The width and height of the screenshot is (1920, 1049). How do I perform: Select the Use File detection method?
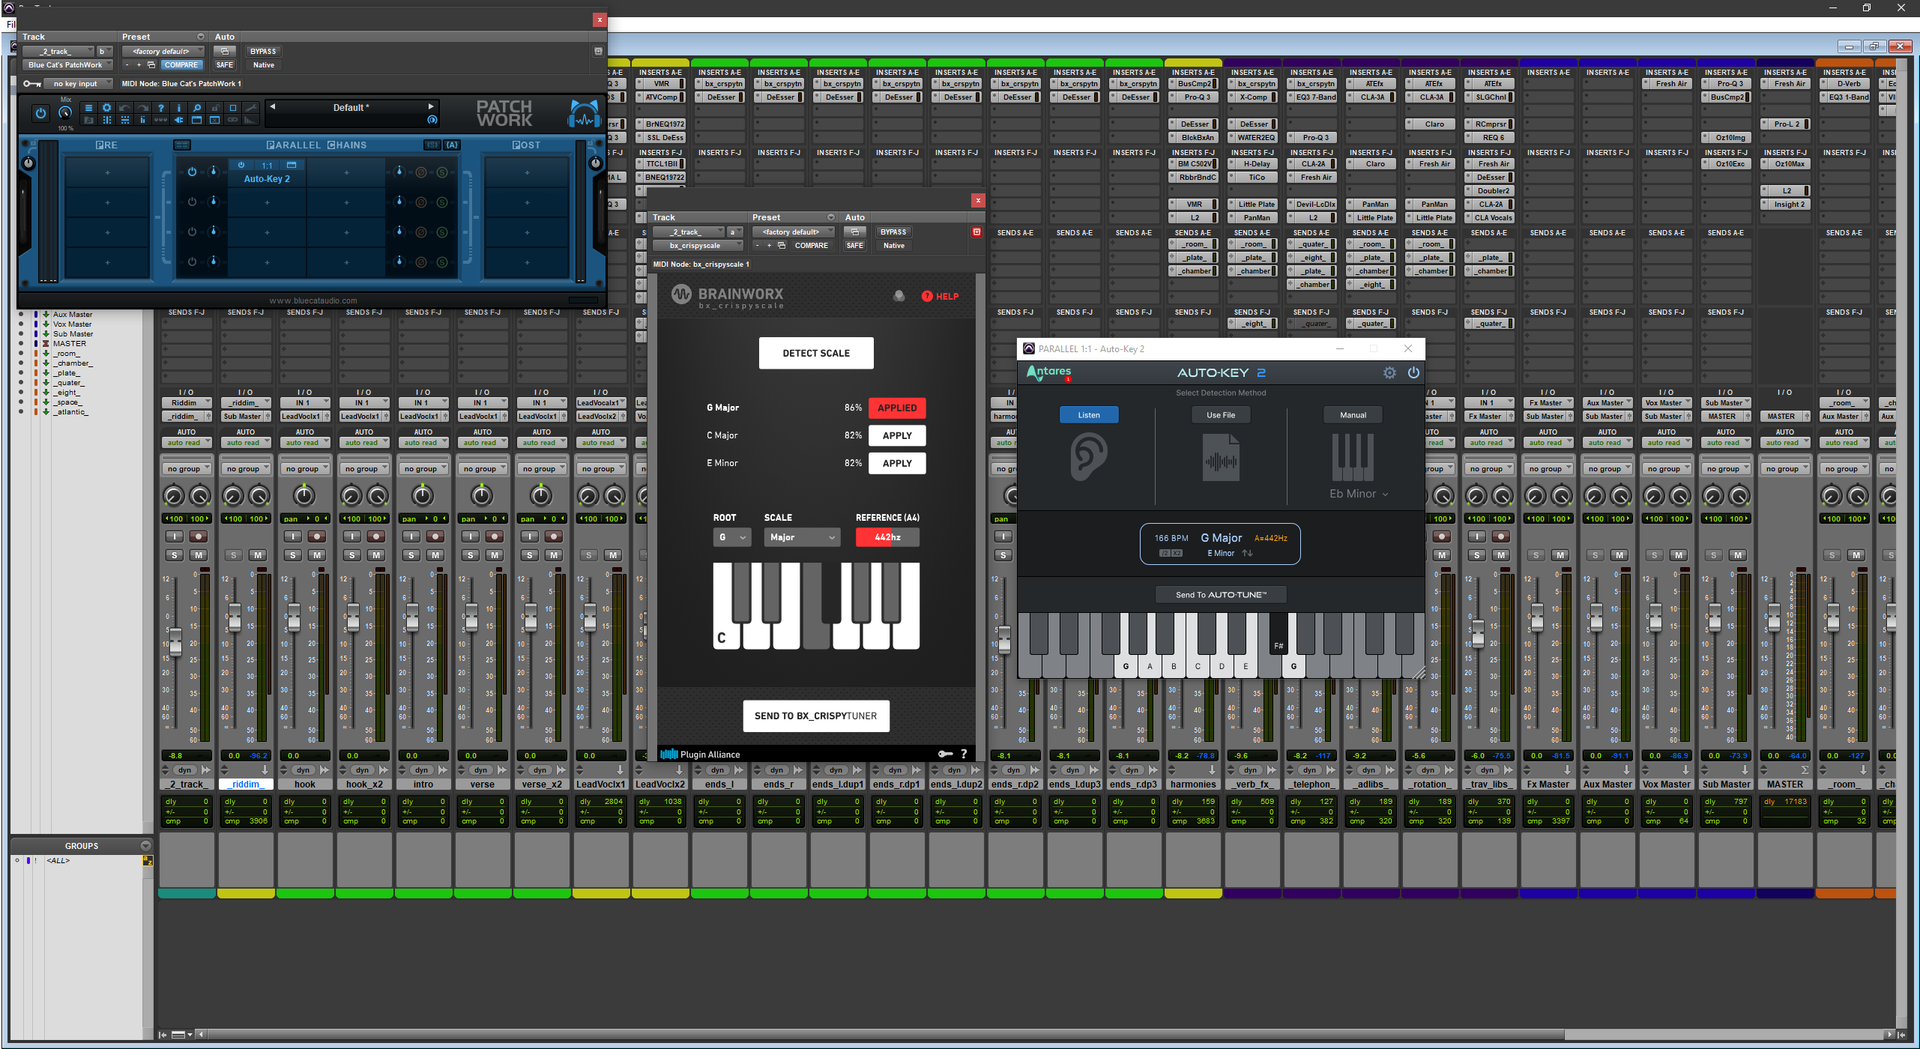coord(1220,415)
